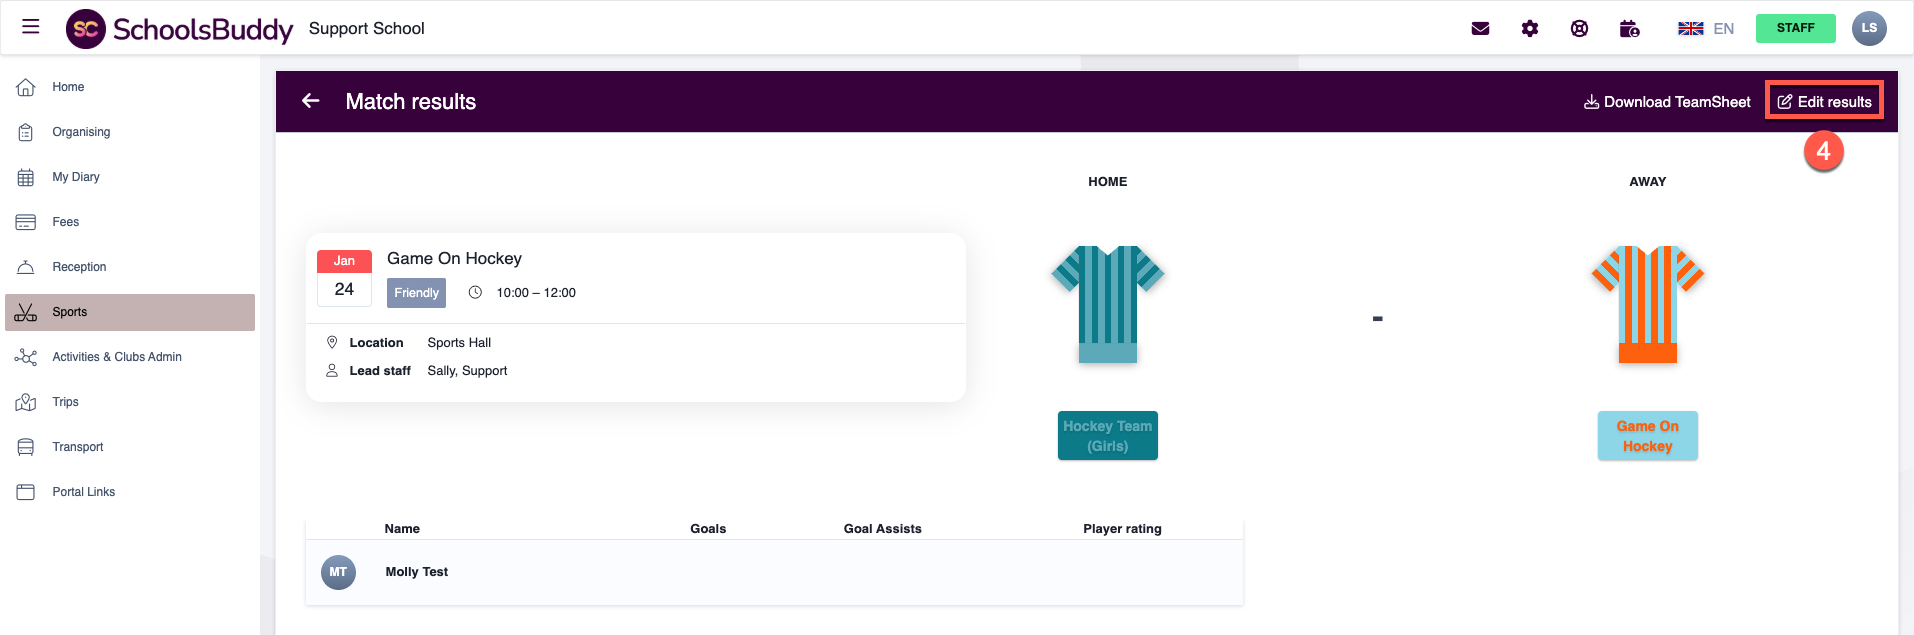Open the calendar clock icon
The height and width of the screenshot is (635, 1914).
1629,29
